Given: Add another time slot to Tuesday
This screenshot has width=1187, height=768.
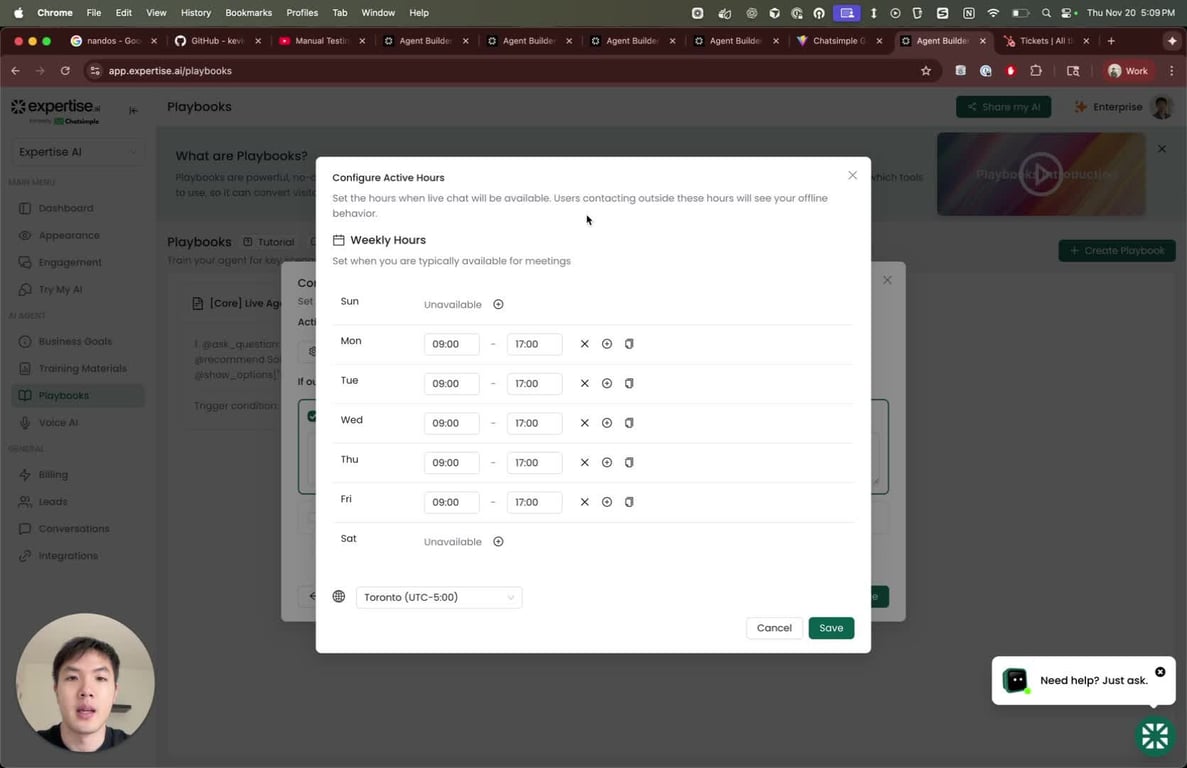Looking at the screenshot, I should click(606, 384).
